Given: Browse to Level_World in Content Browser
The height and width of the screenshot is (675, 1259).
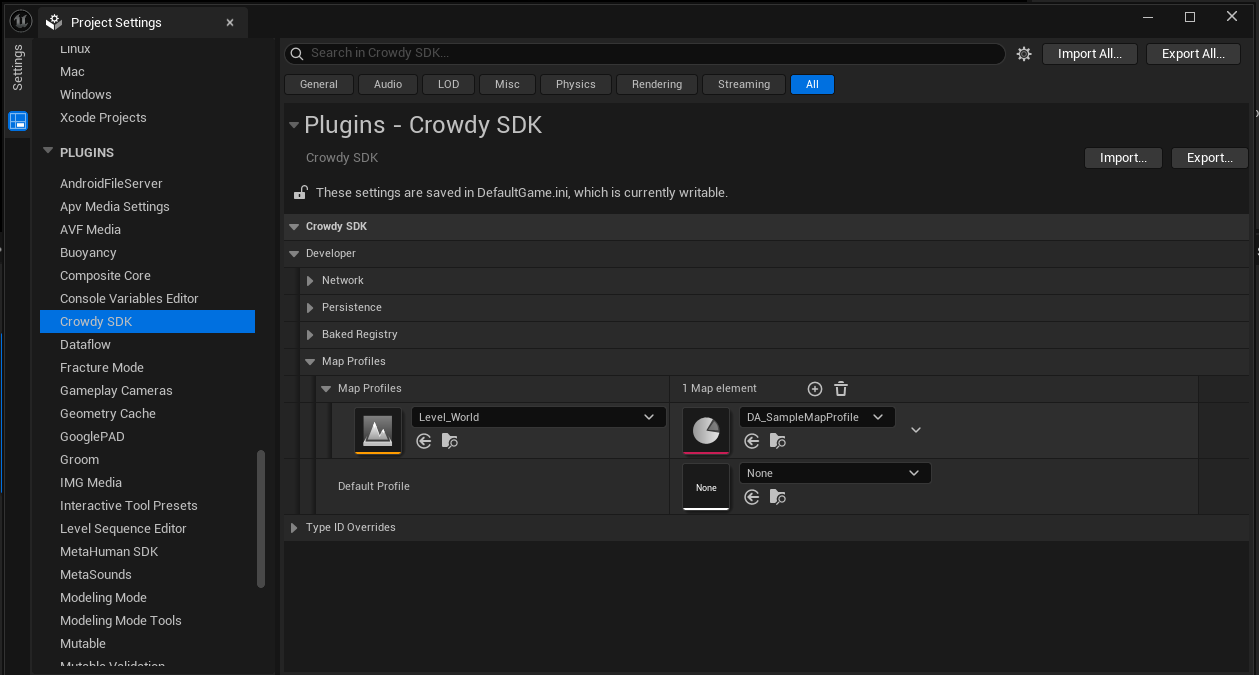Looking at the screenshot, I should point(450,441).
